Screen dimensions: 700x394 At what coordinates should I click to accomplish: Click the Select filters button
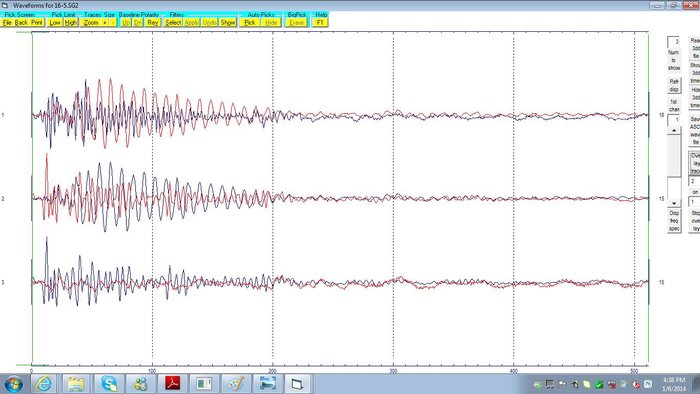tap(173, 22)
